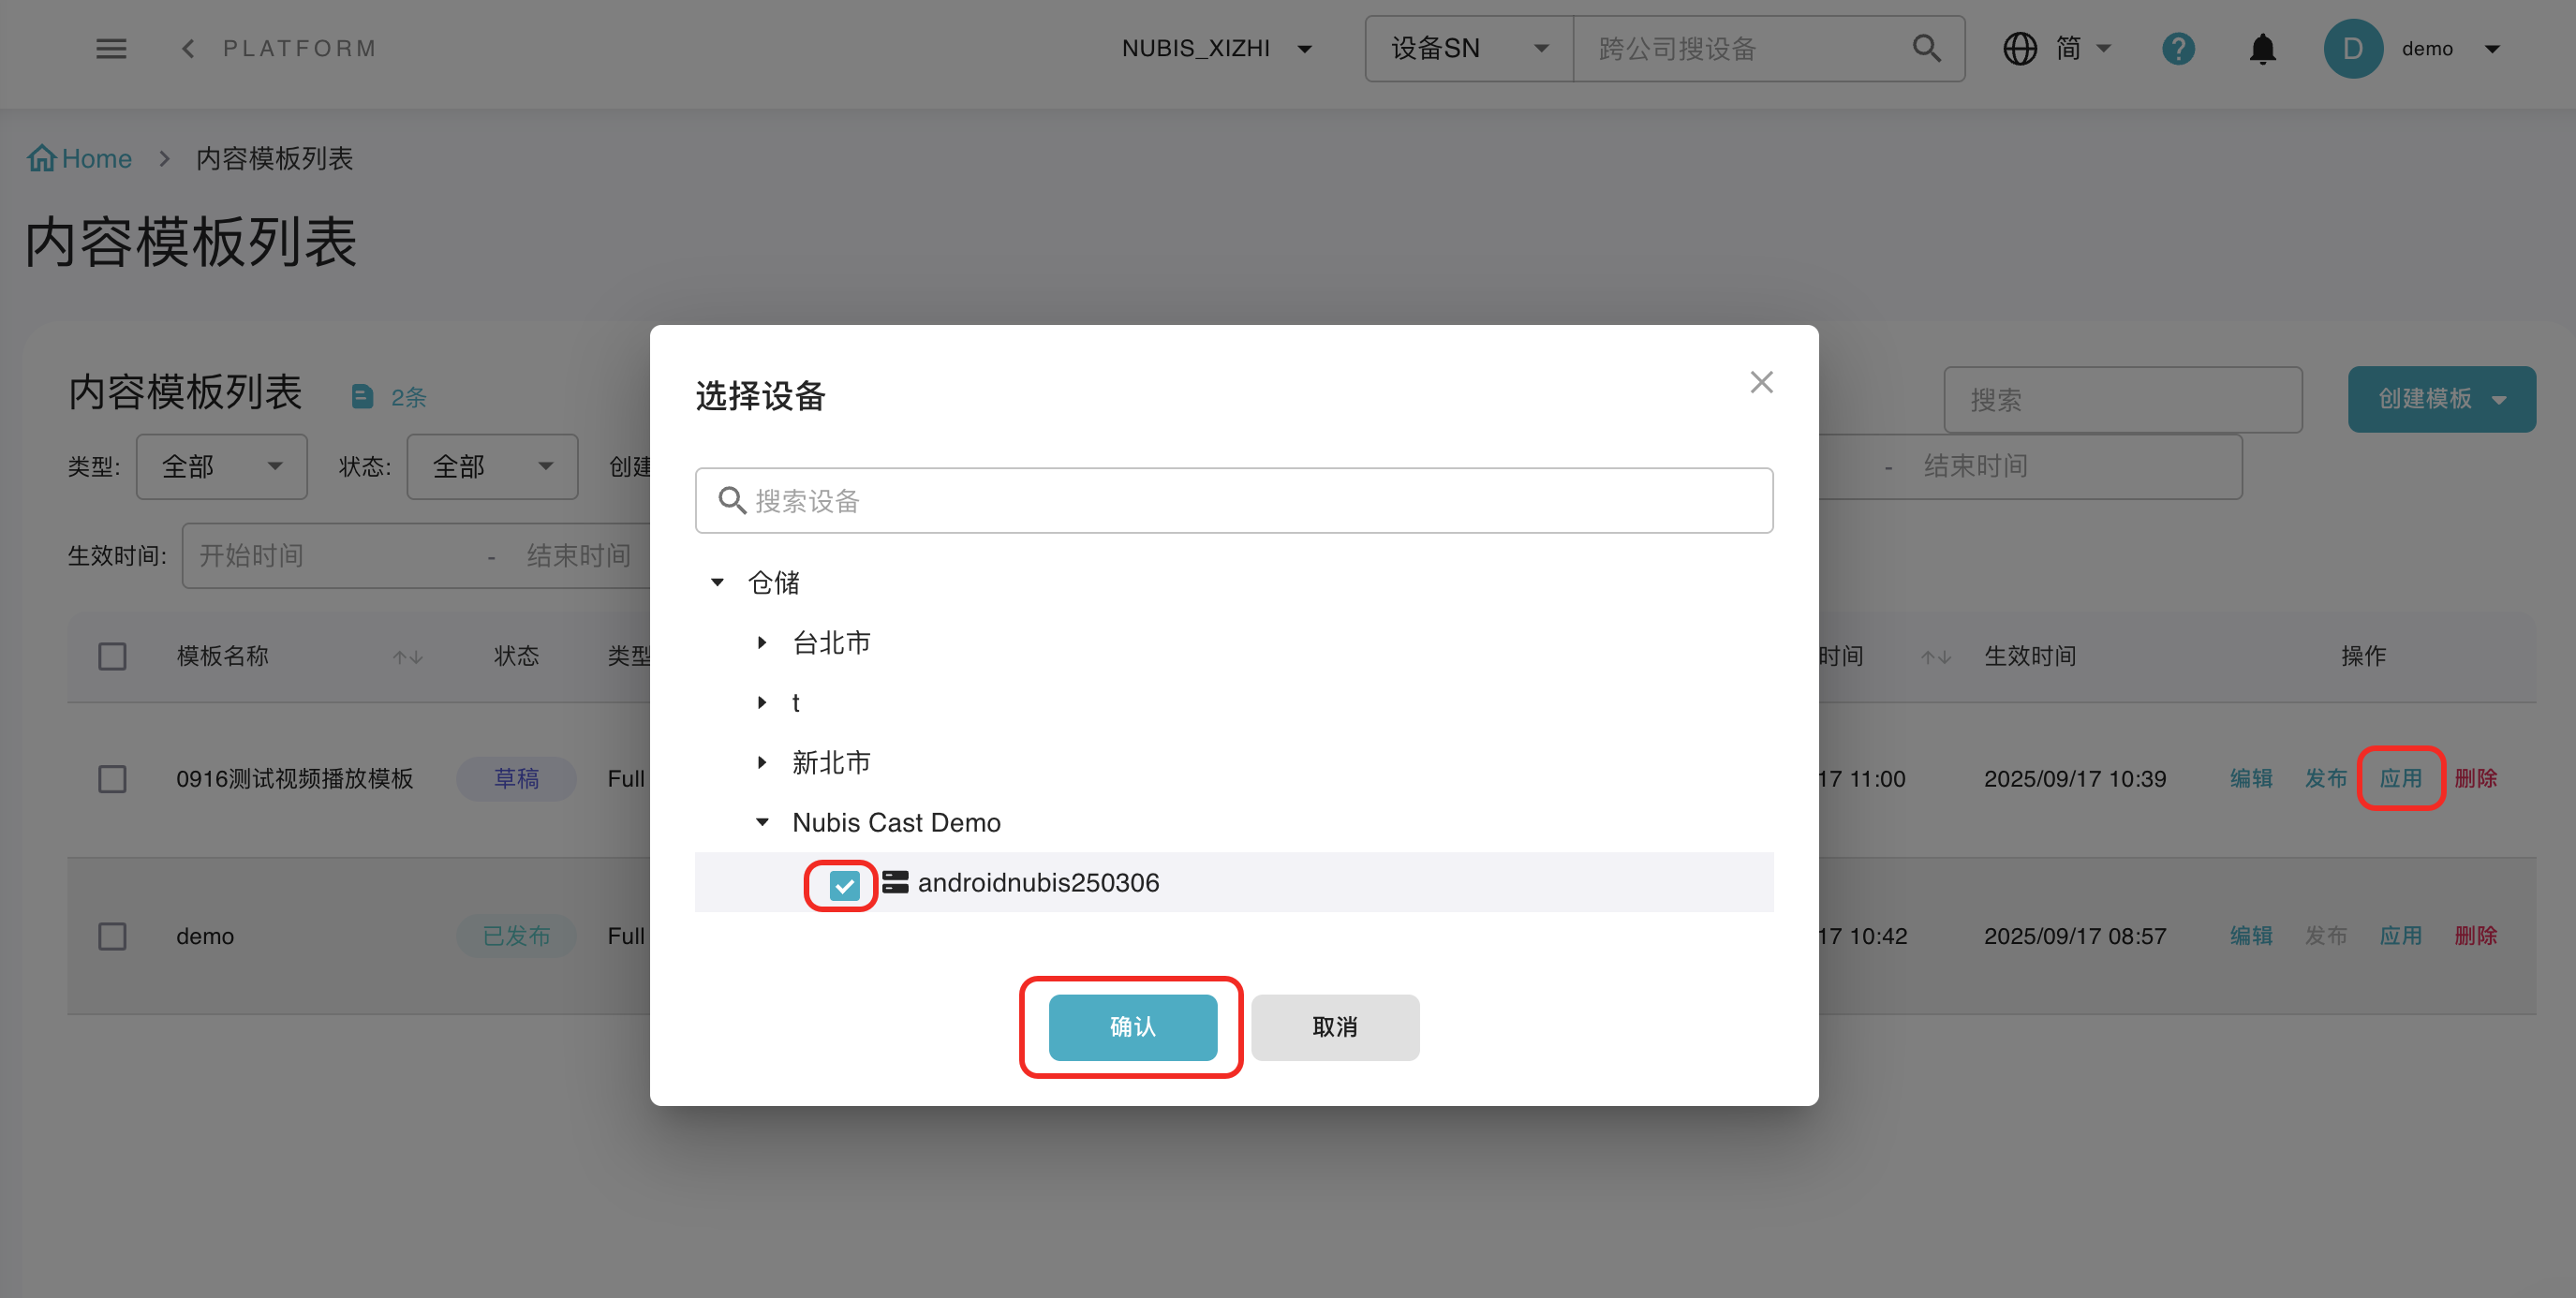Click the 搜索设备 search field
The height and width of the screenshot is (1298, 2576).
pyautogui.click(x=1234, y=500)
